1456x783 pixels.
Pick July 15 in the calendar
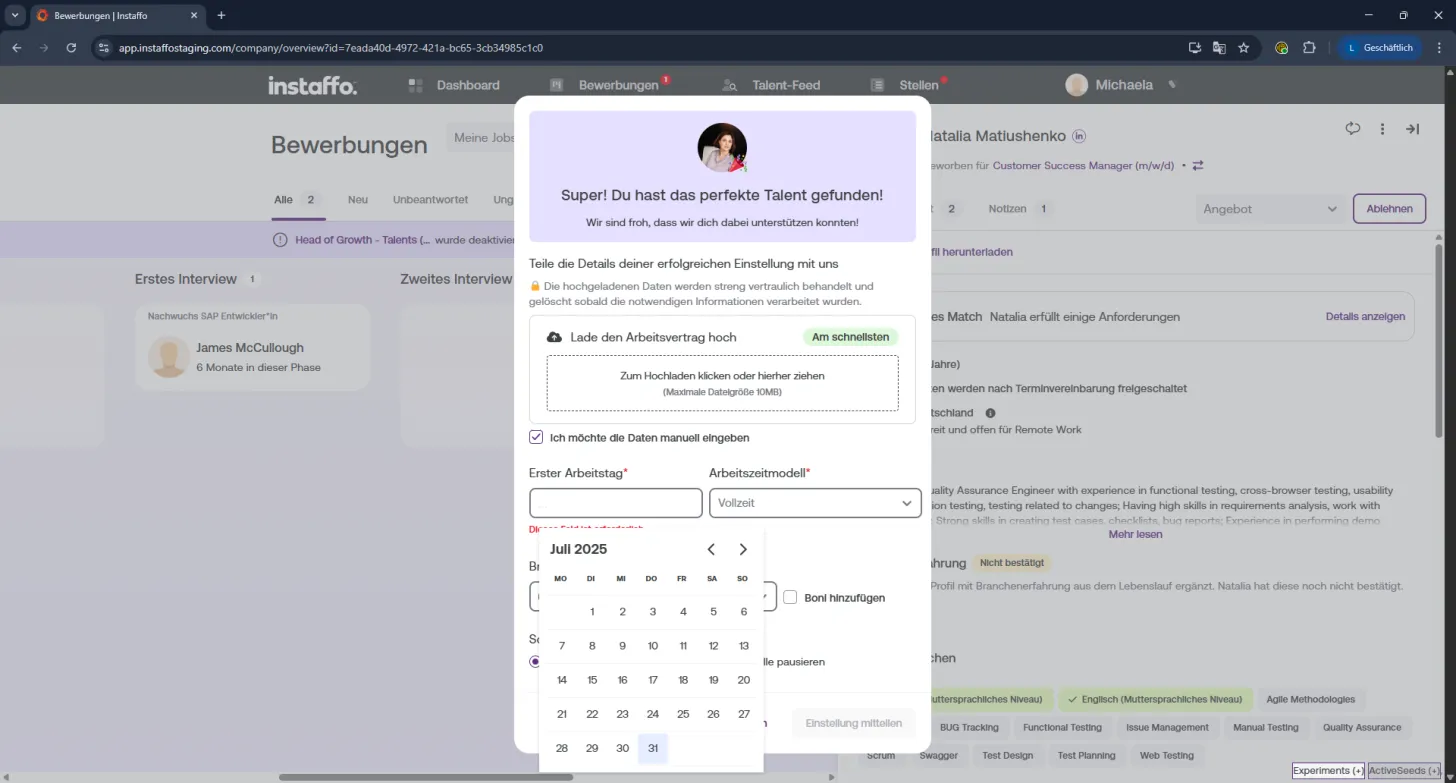pyautogui.click(x=592, y=680)
